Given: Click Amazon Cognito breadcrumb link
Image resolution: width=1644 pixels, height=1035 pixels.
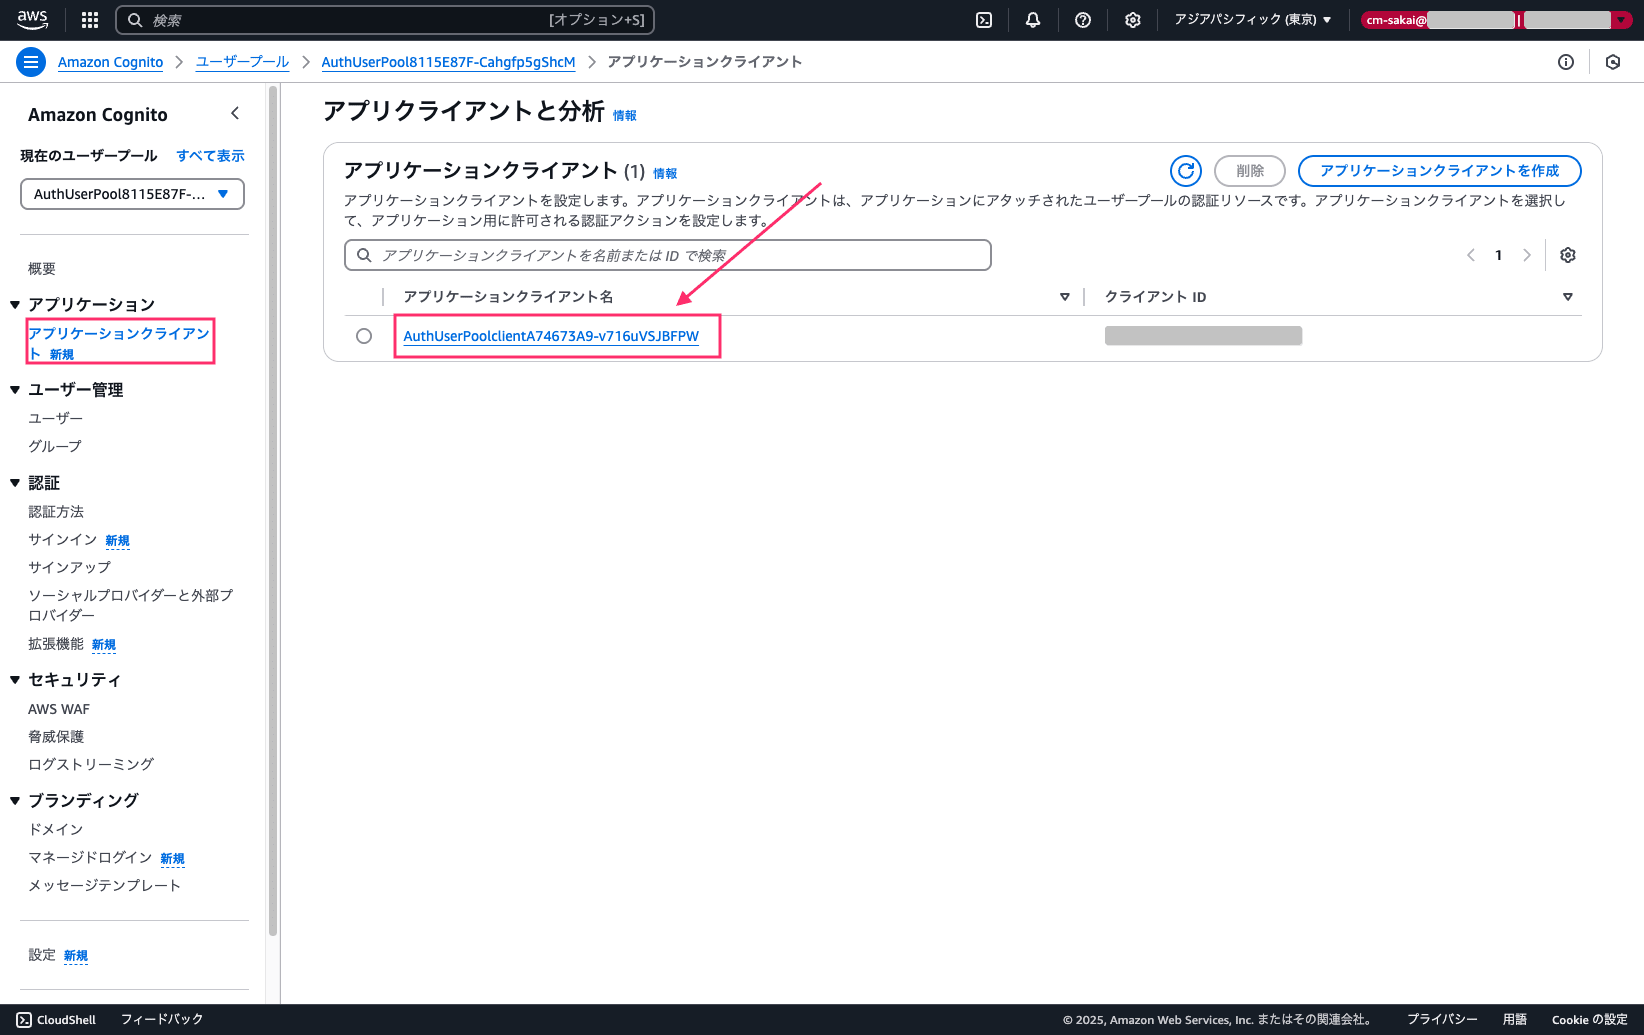Looking at the screenshot, I should (x=110, y=62).
